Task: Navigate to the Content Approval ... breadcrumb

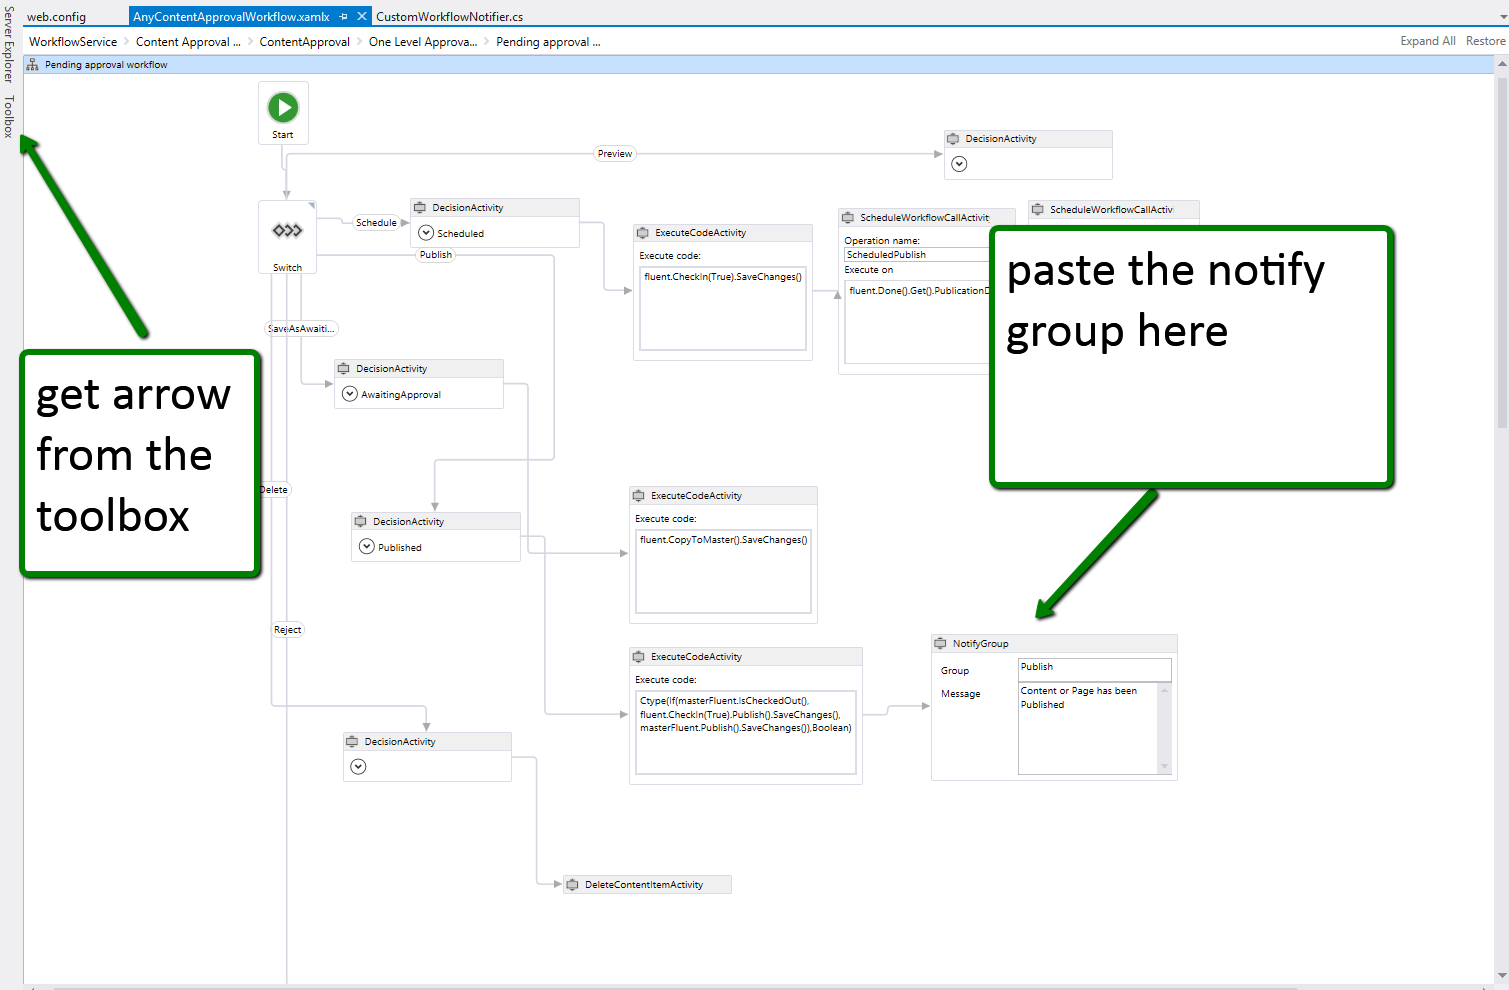Action: coord(188,42)
